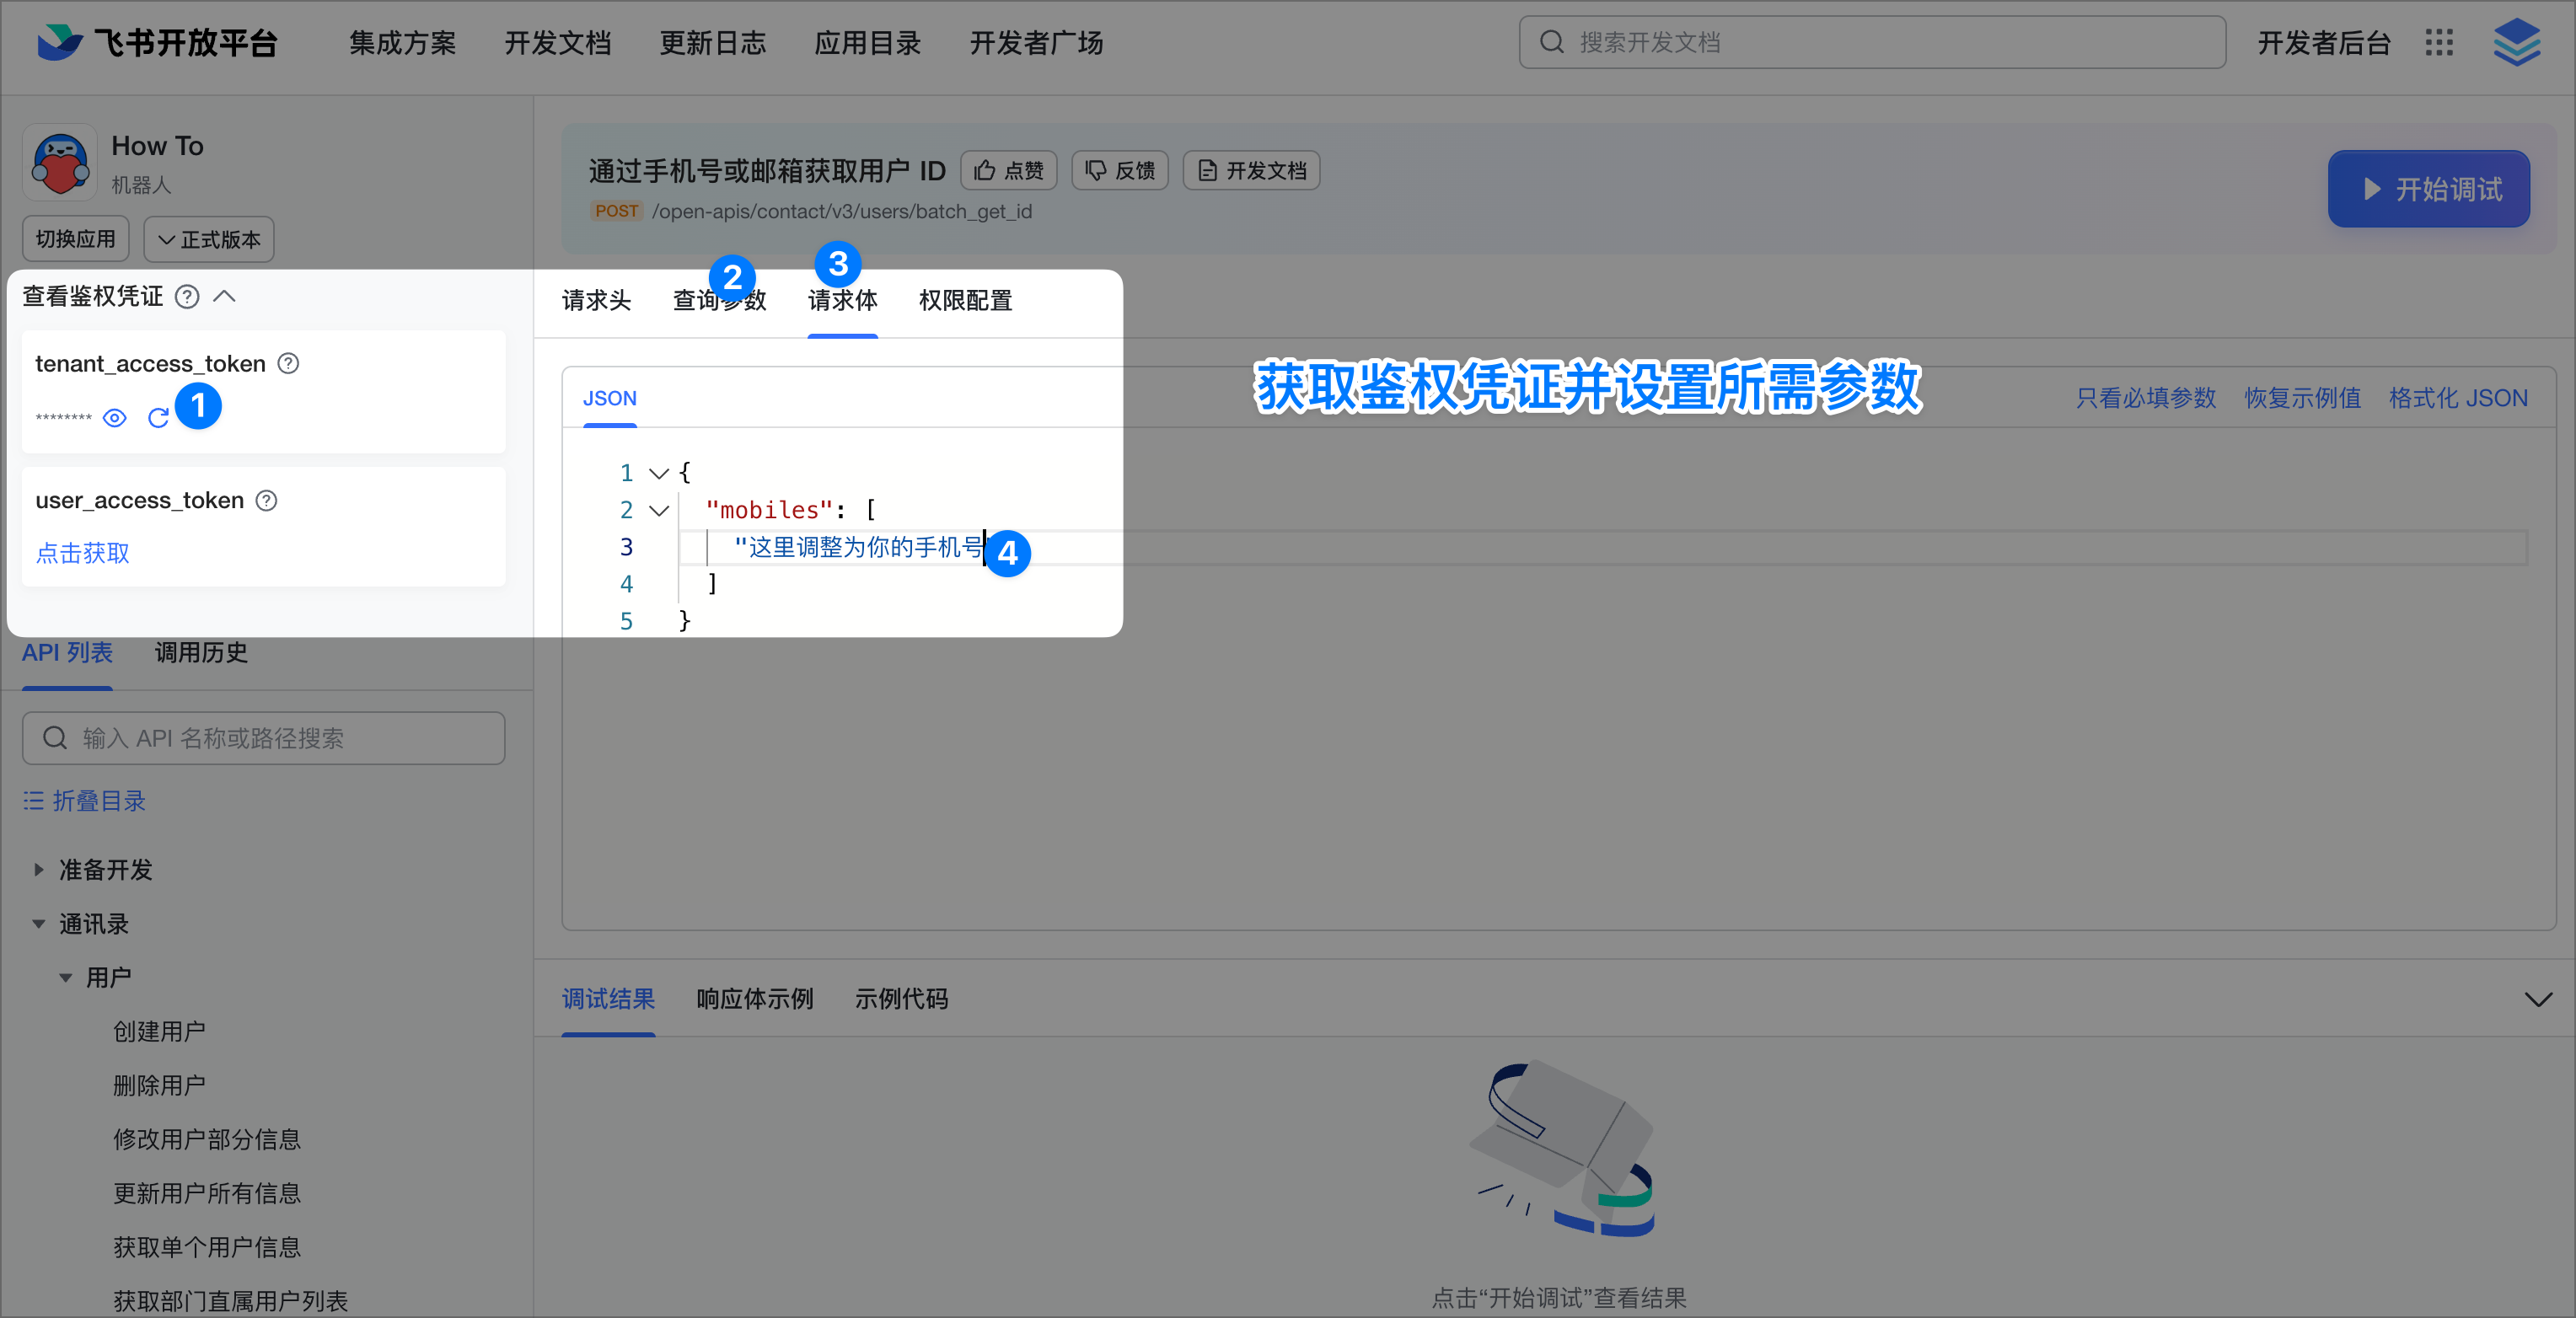Screen dimensions: 2576x1318
Task: Click the 反馈 feedback icon
Action: point(1096,170)
